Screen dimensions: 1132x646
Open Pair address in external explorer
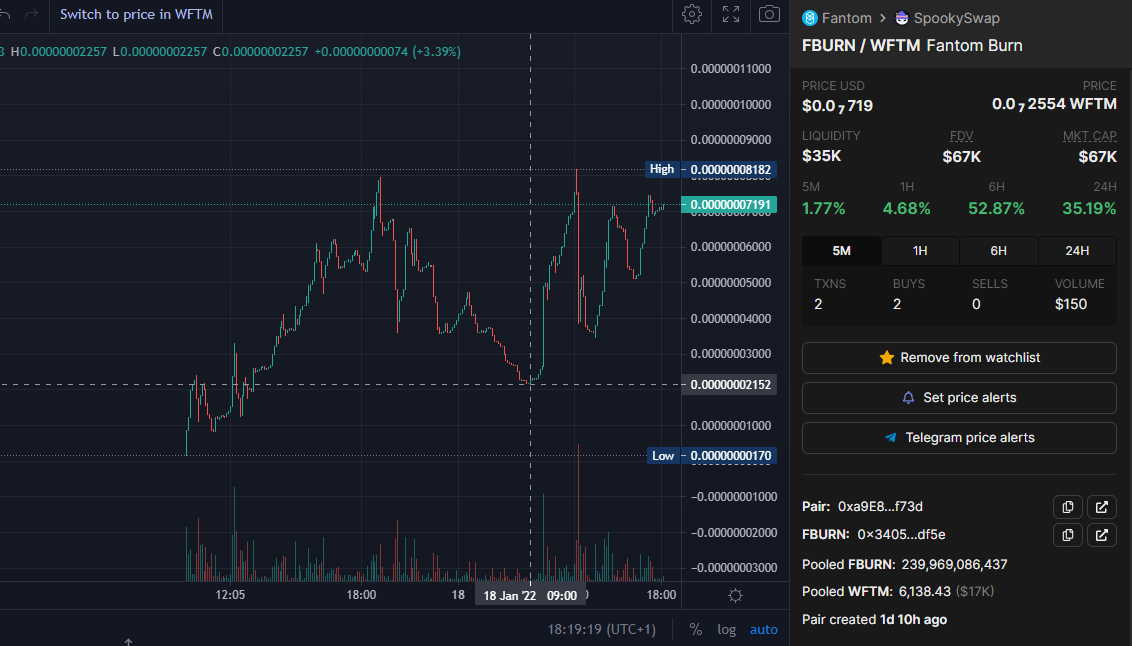[x=1102, y=507]
